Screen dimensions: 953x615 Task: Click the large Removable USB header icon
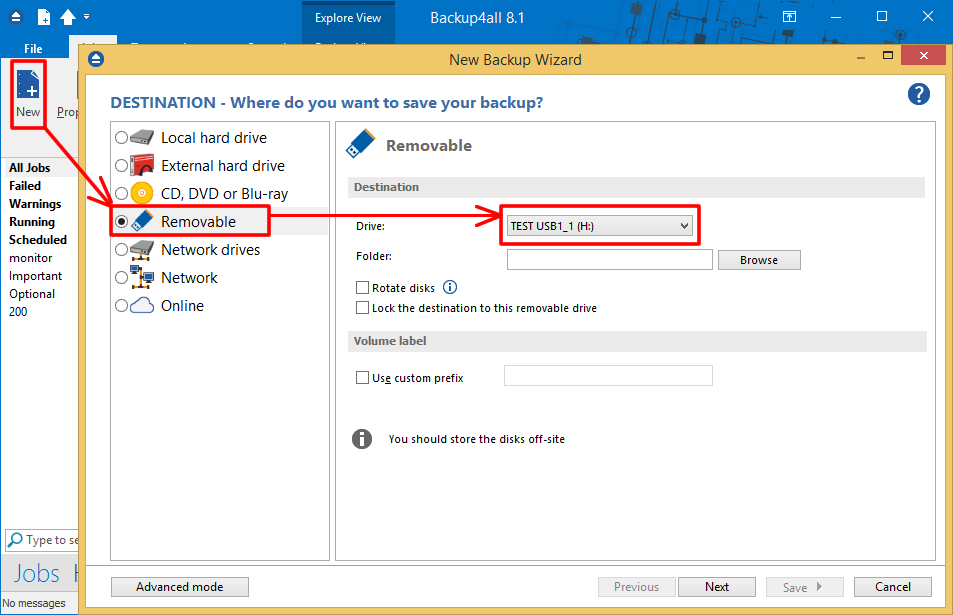tap(361, 144)
